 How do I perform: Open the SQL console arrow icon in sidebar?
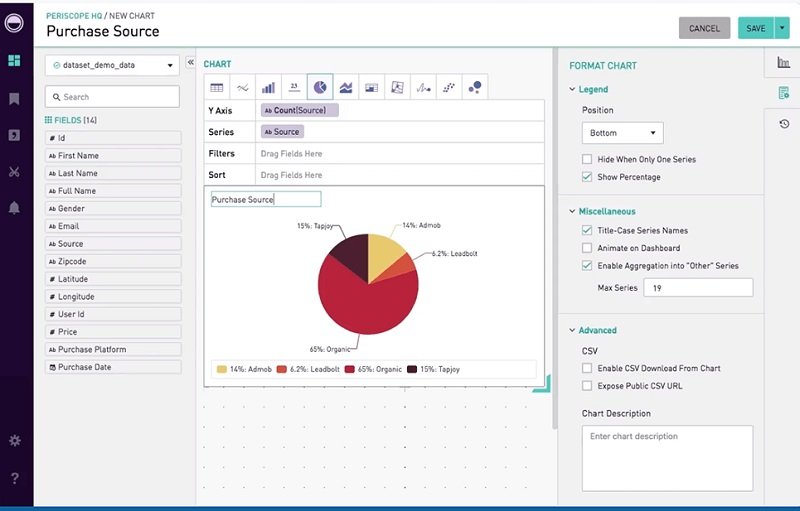point(14,135)
